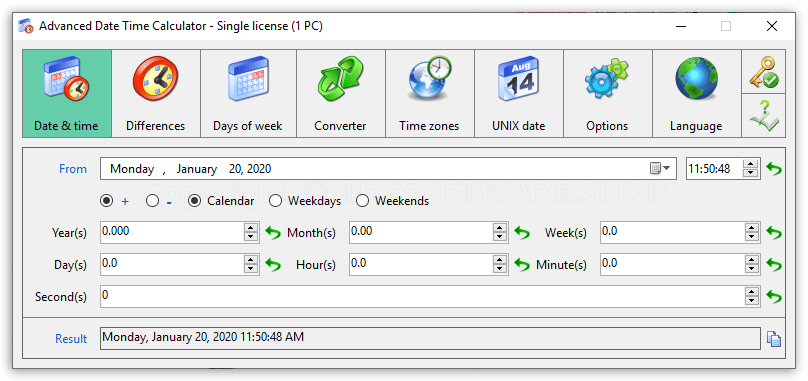Viewport: 808px width, 381px height.
Task: Open the From date calendar dropdown
Action: click(x=660, y=169)
